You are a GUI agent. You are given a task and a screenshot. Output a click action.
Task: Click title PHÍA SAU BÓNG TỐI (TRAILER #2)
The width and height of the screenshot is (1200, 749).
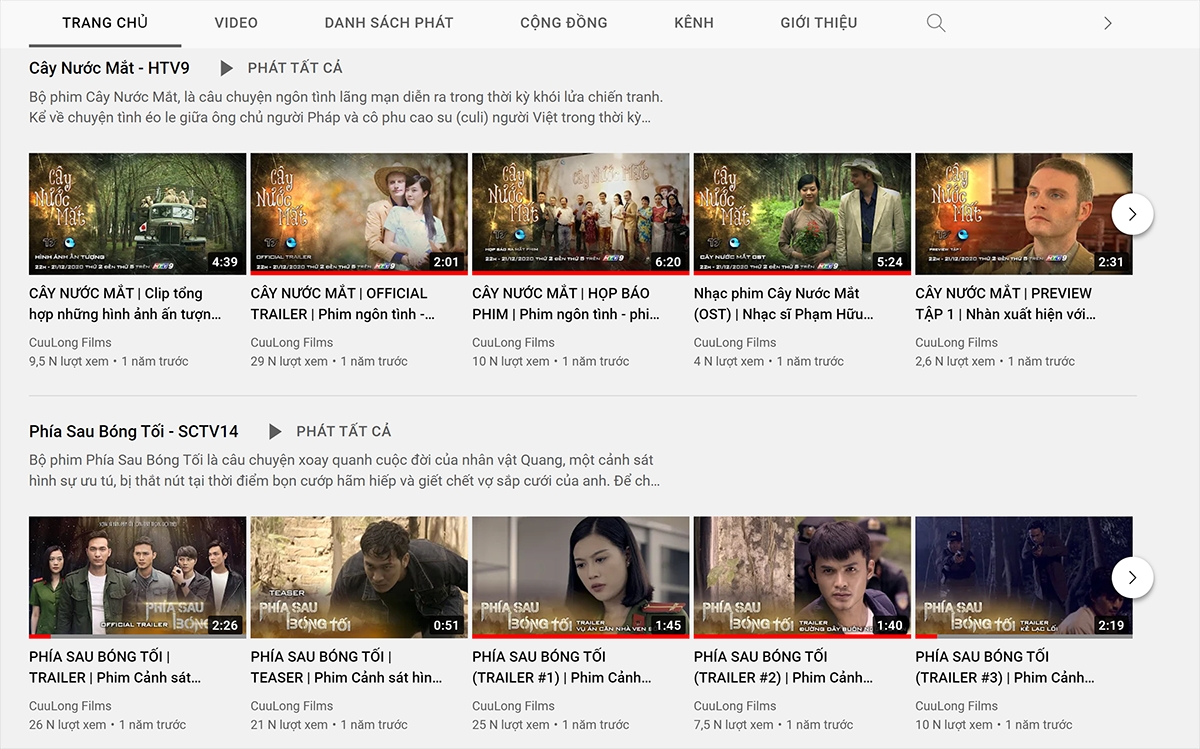[x=785, y=667]
